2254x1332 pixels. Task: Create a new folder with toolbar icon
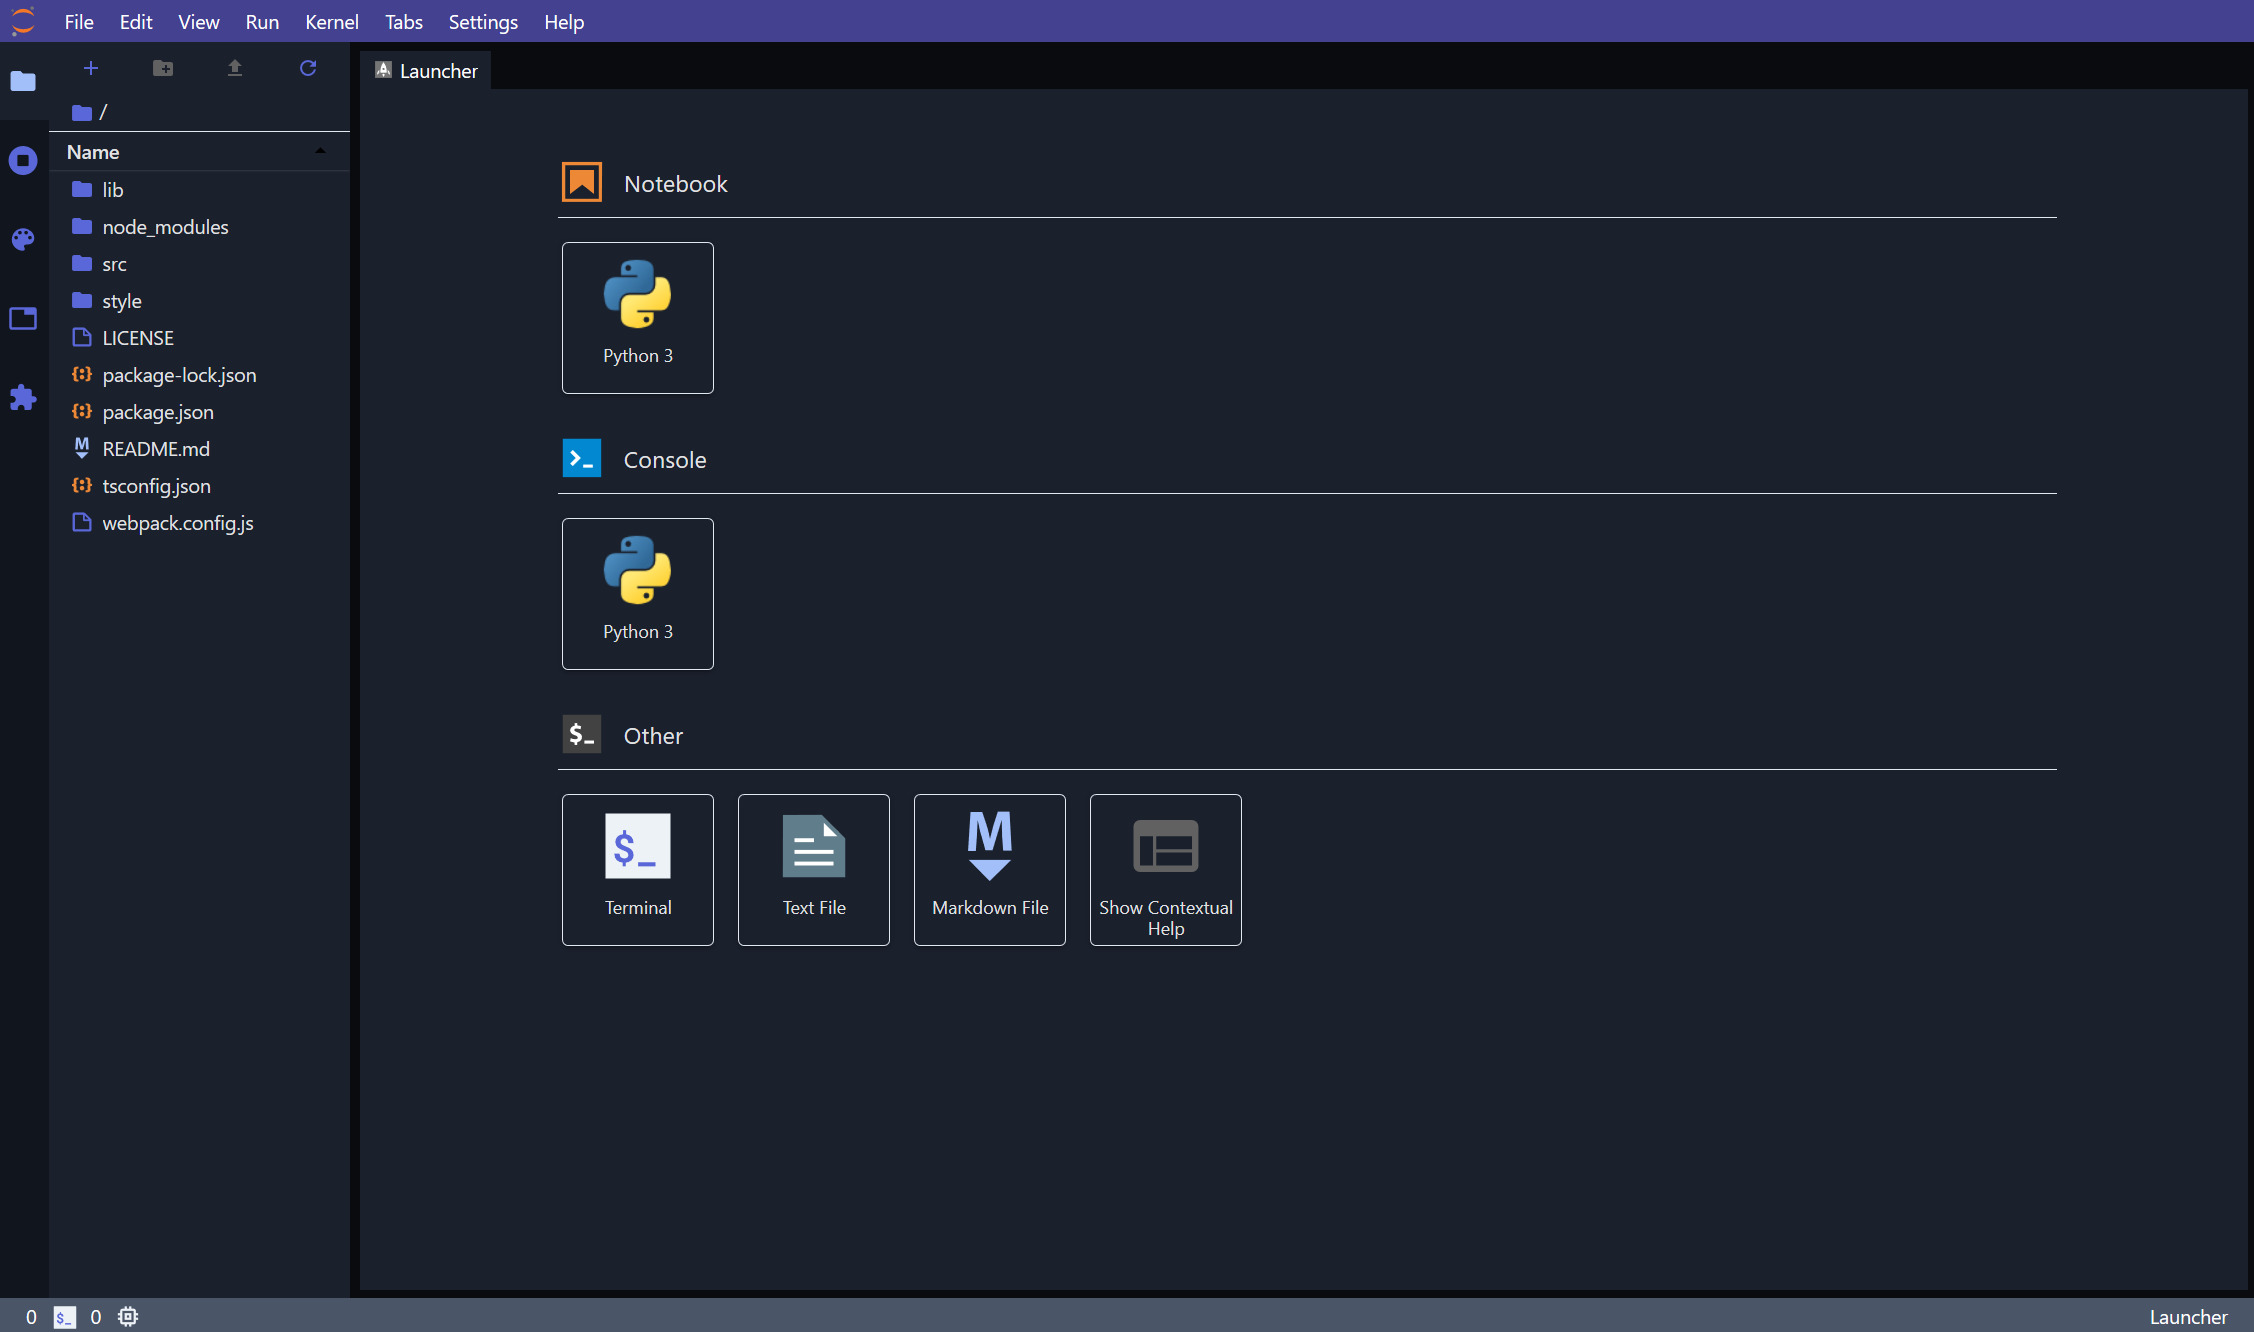(x=163, y=68)
